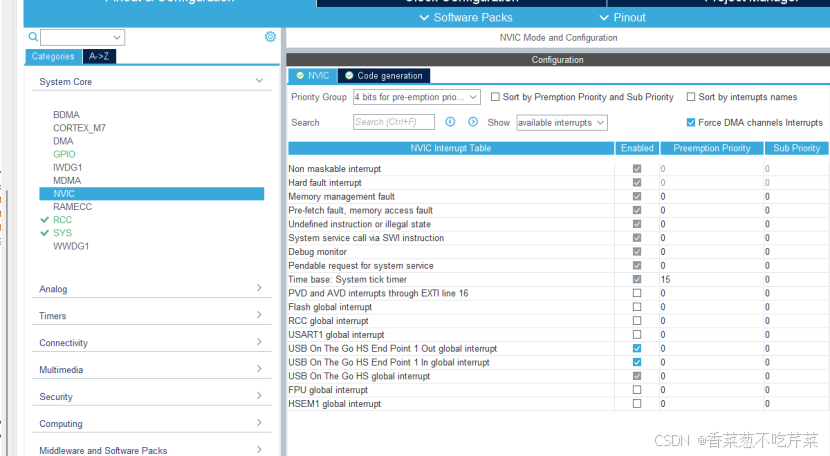Screen dimensions: 830x456
Task: Select the Memory management fault row
Action: pyautogui.click(x=558, y=196)
